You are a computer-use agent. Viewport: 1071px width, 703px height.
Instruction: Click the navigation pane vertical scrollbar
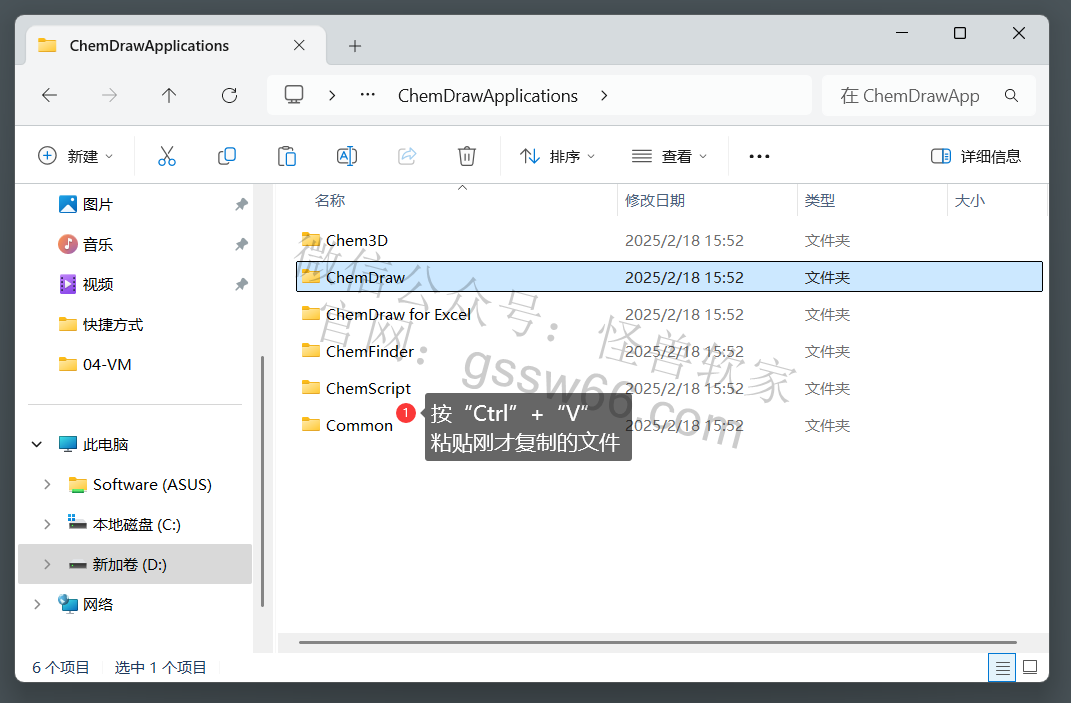click(262, 482)
